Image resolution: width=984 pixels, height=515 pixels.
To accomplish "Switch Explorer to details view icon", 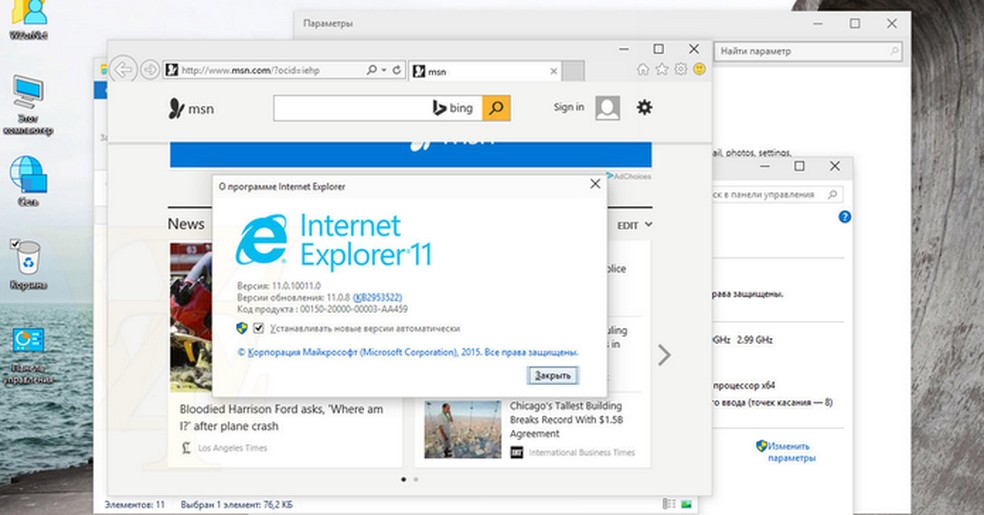I will click(669, 504).
